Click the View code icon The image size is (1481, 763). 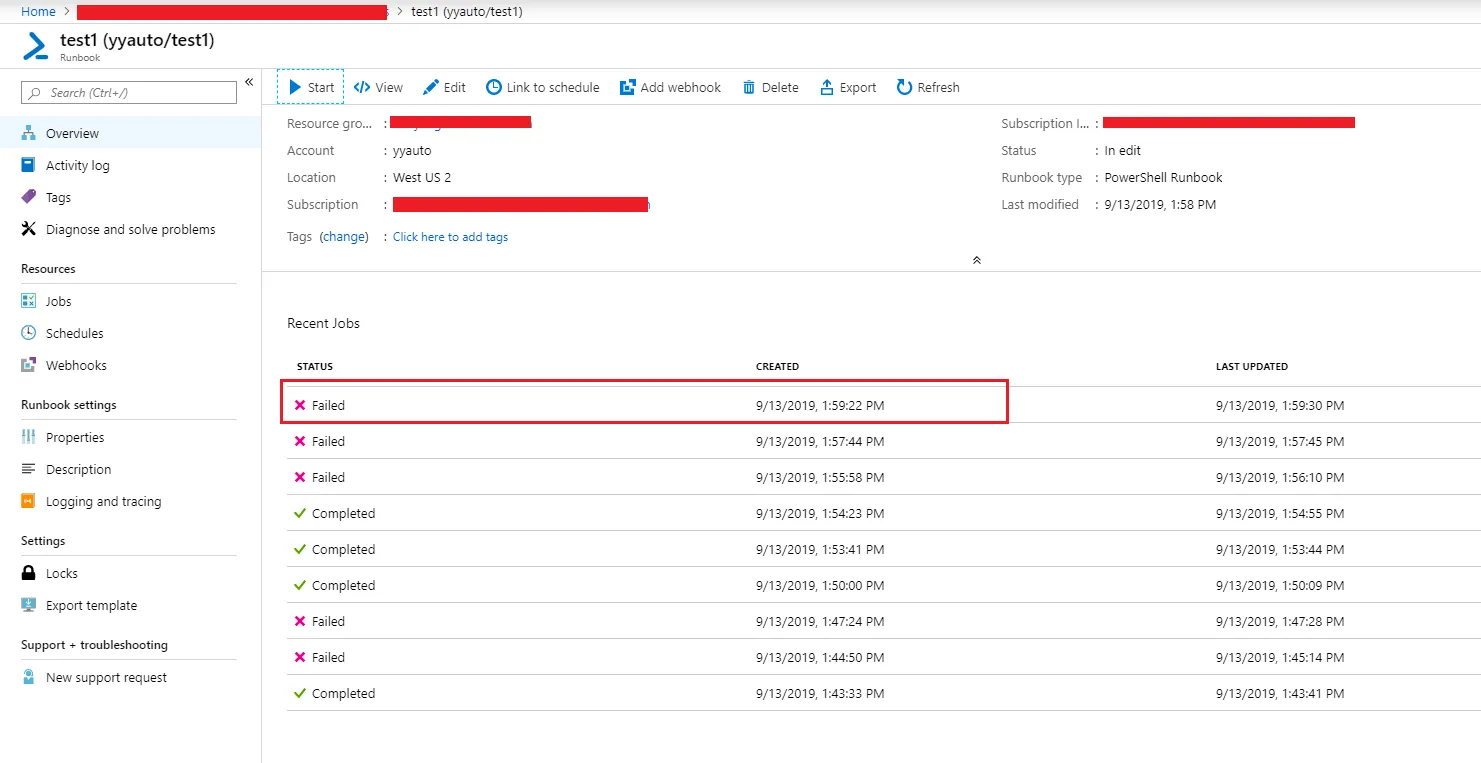coord(362,87)
